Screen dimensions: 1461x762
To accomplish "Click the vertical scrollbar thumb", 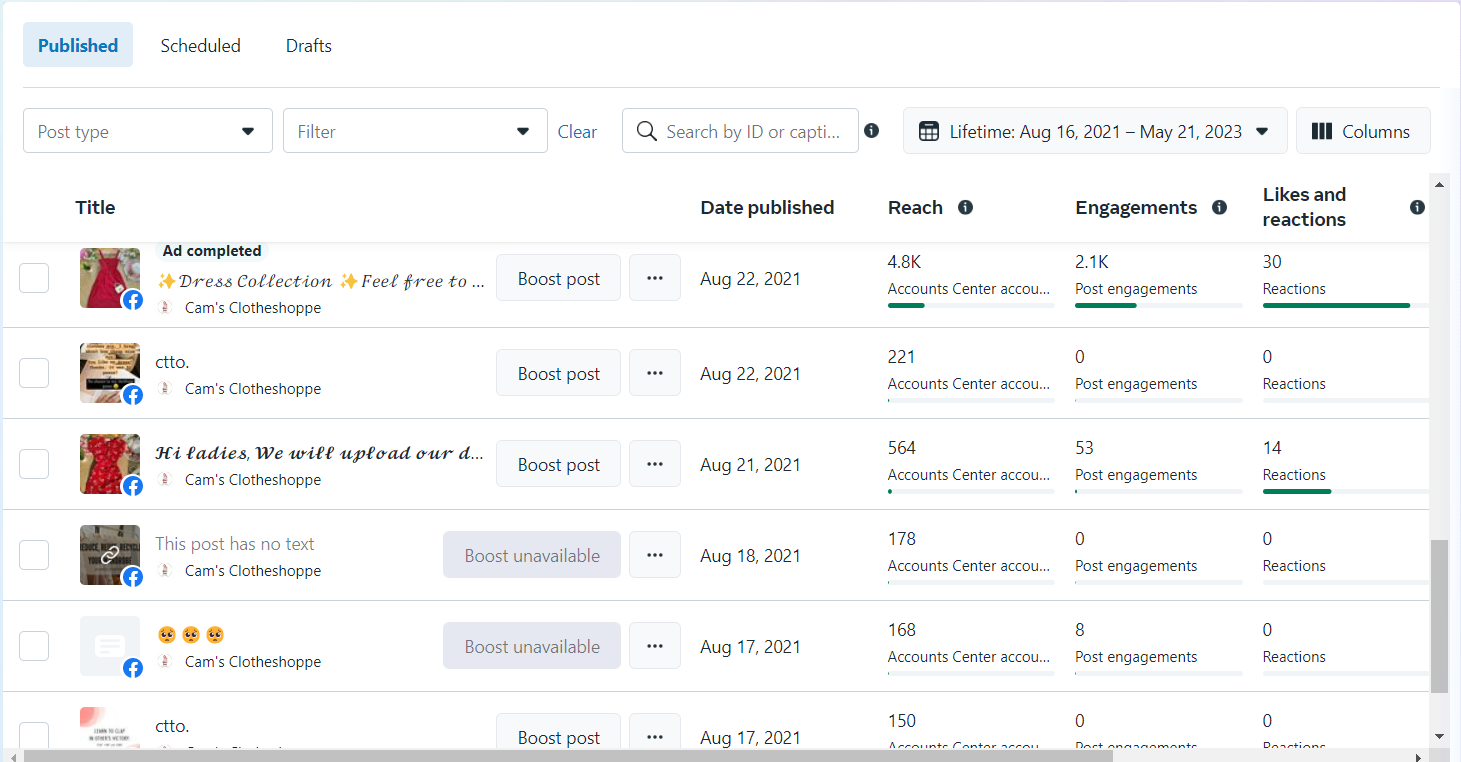I will click(x=1439, y=615).
